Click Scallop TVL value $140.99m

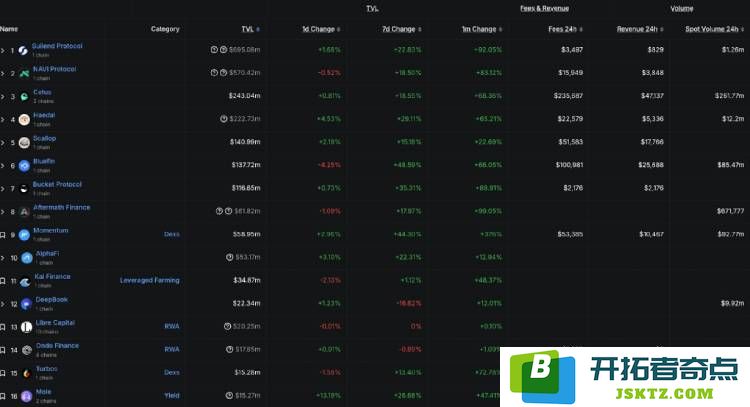coord(245,142)
